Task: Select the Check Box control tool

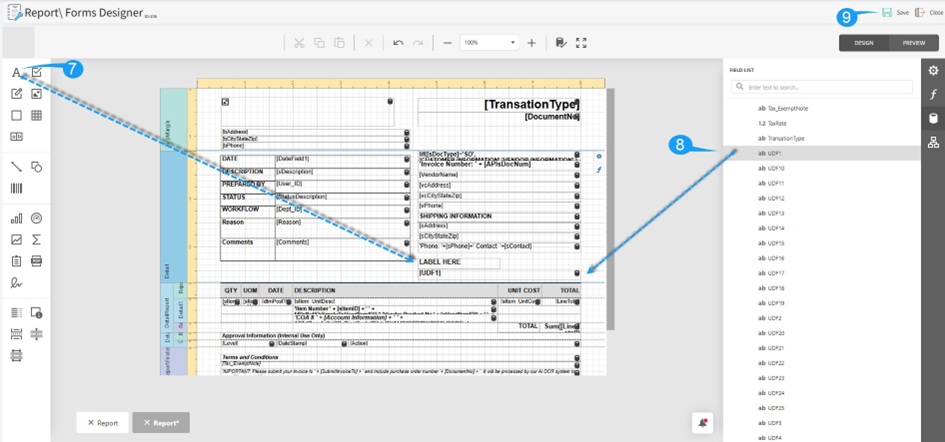Action: click(37, 73)
